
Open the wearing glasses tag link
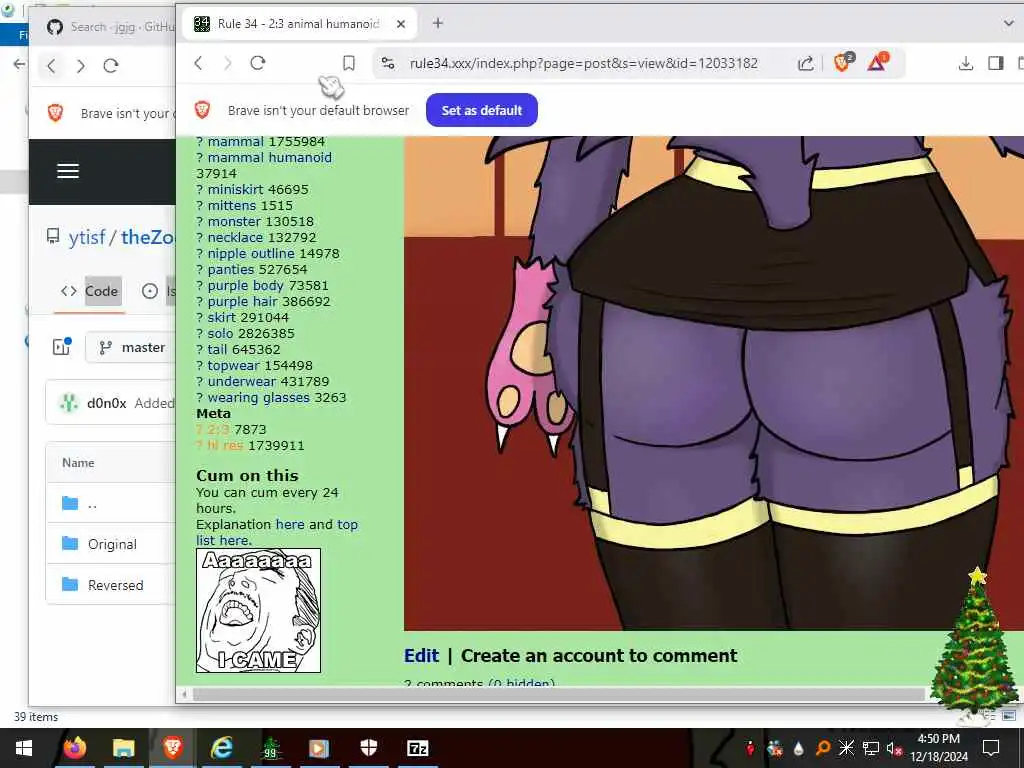click(259, 397)
